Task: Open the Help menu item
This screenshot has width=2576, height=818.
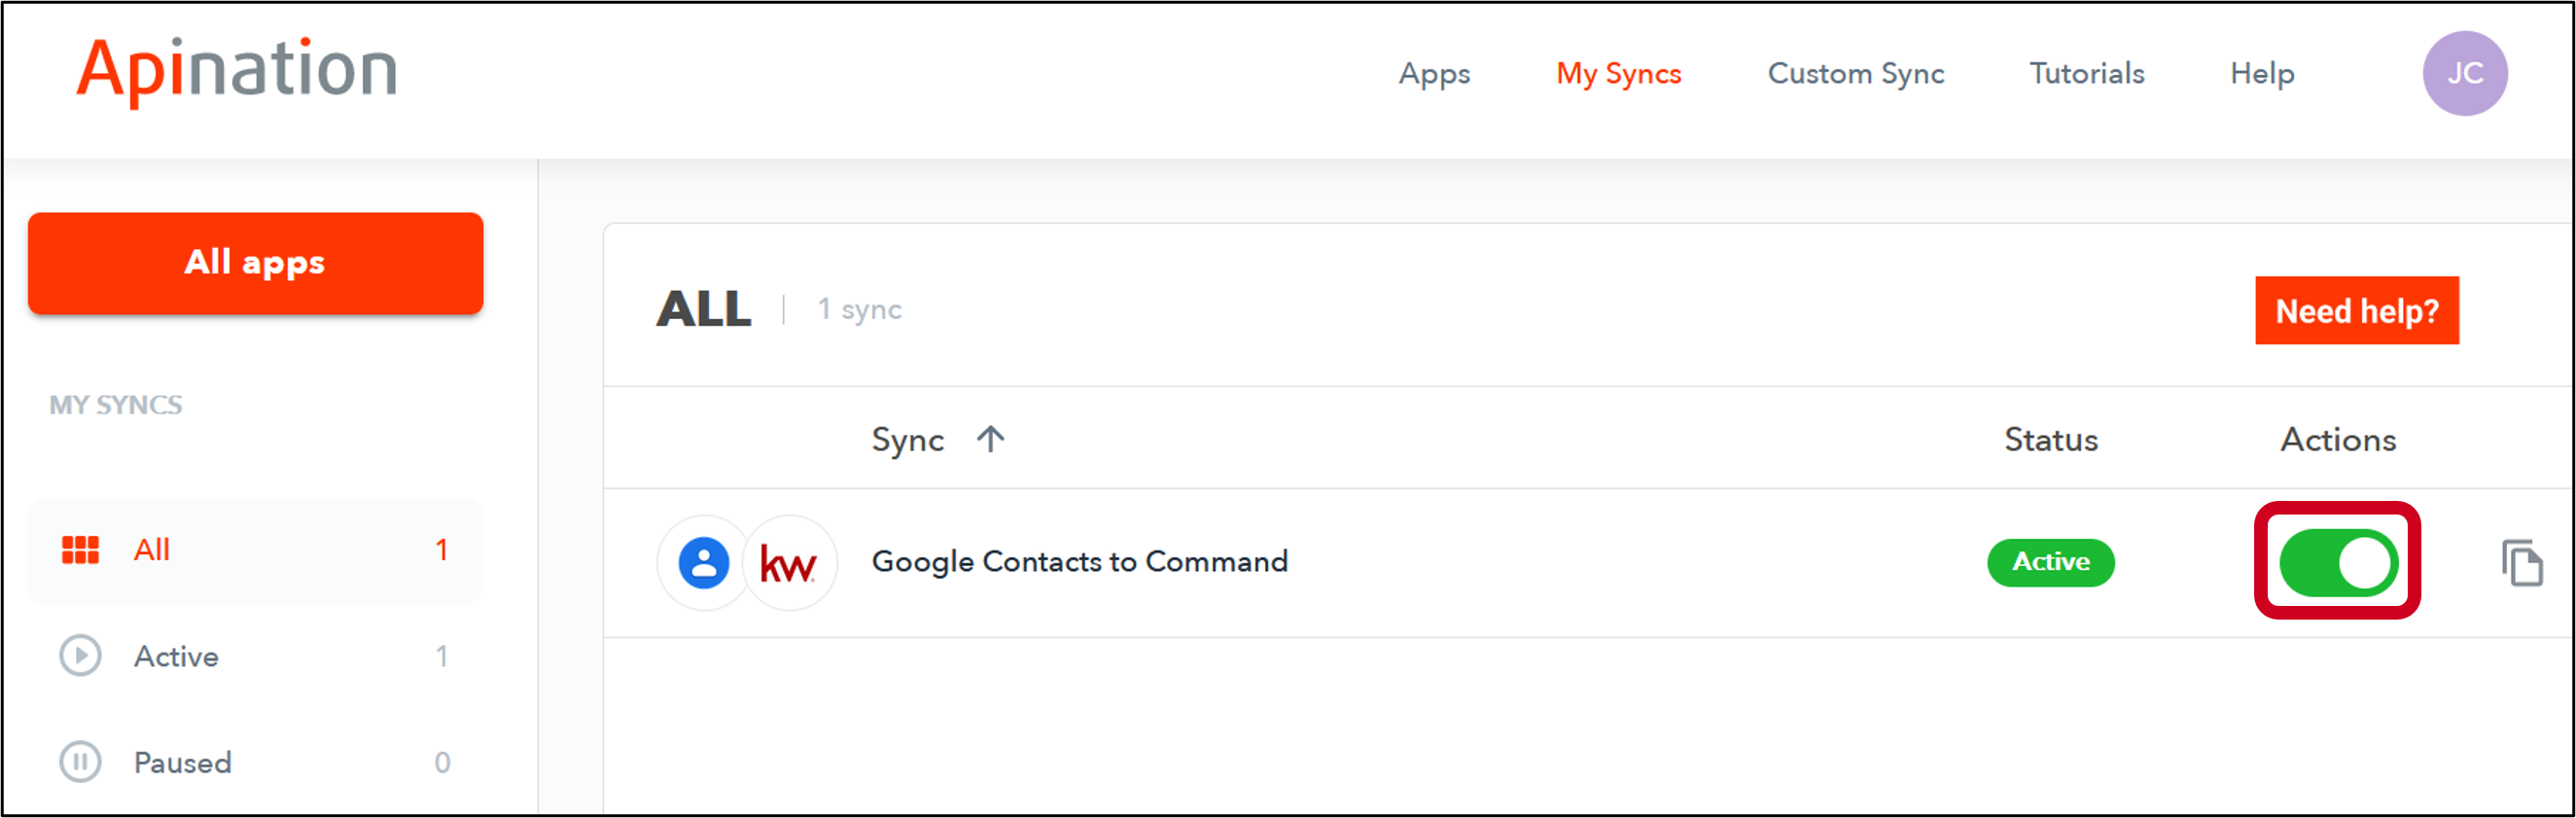Action: pos(2262,74)
